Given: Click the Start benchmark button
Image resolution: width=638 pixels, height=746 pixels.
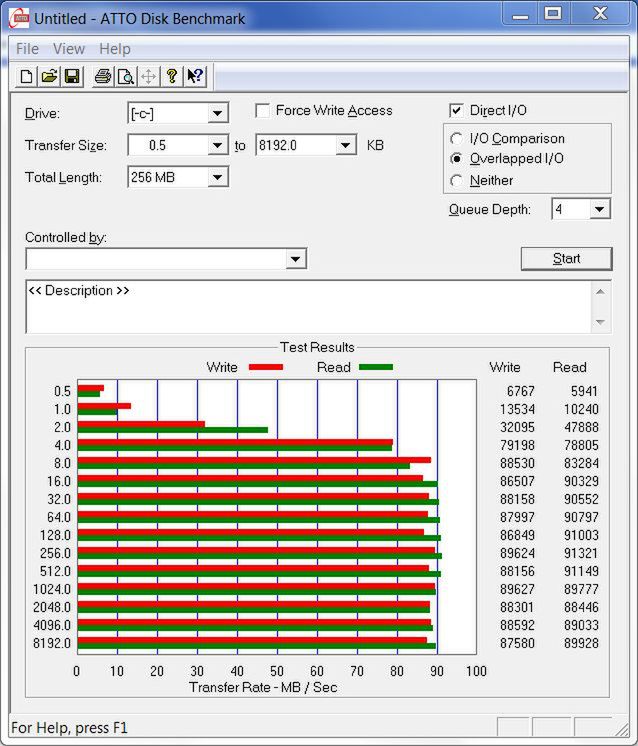Looking at the screenshot, I should [566, 259].
